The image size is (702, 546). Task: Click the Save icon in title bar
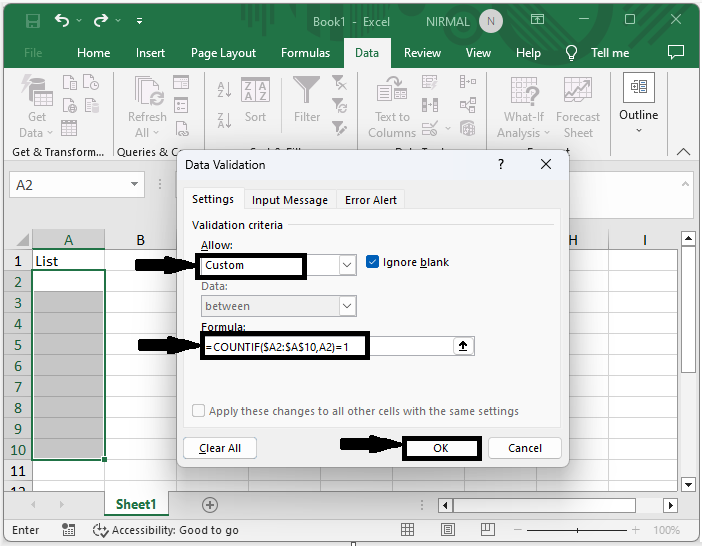tap(32, 21)
